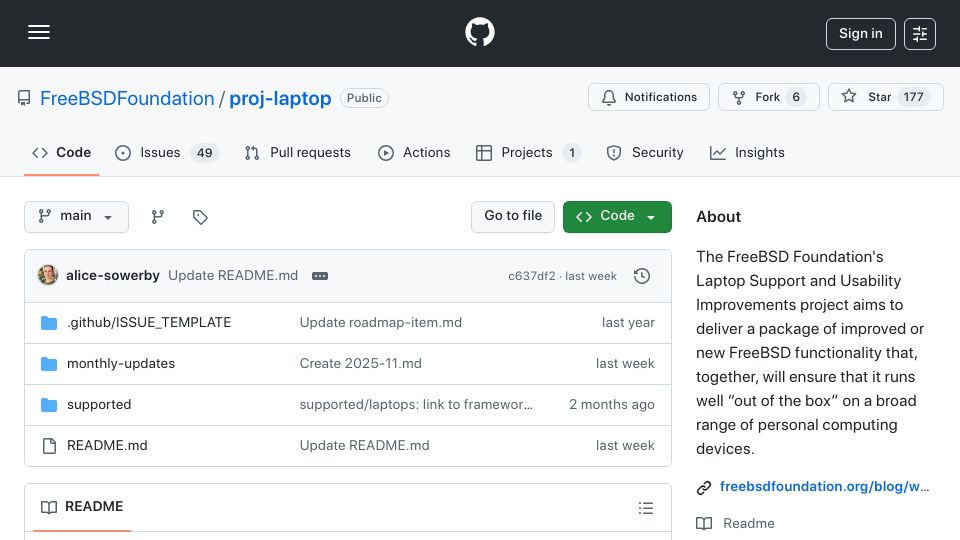
Task: Open the Pull requests tab
Action: tap(298, 153)
